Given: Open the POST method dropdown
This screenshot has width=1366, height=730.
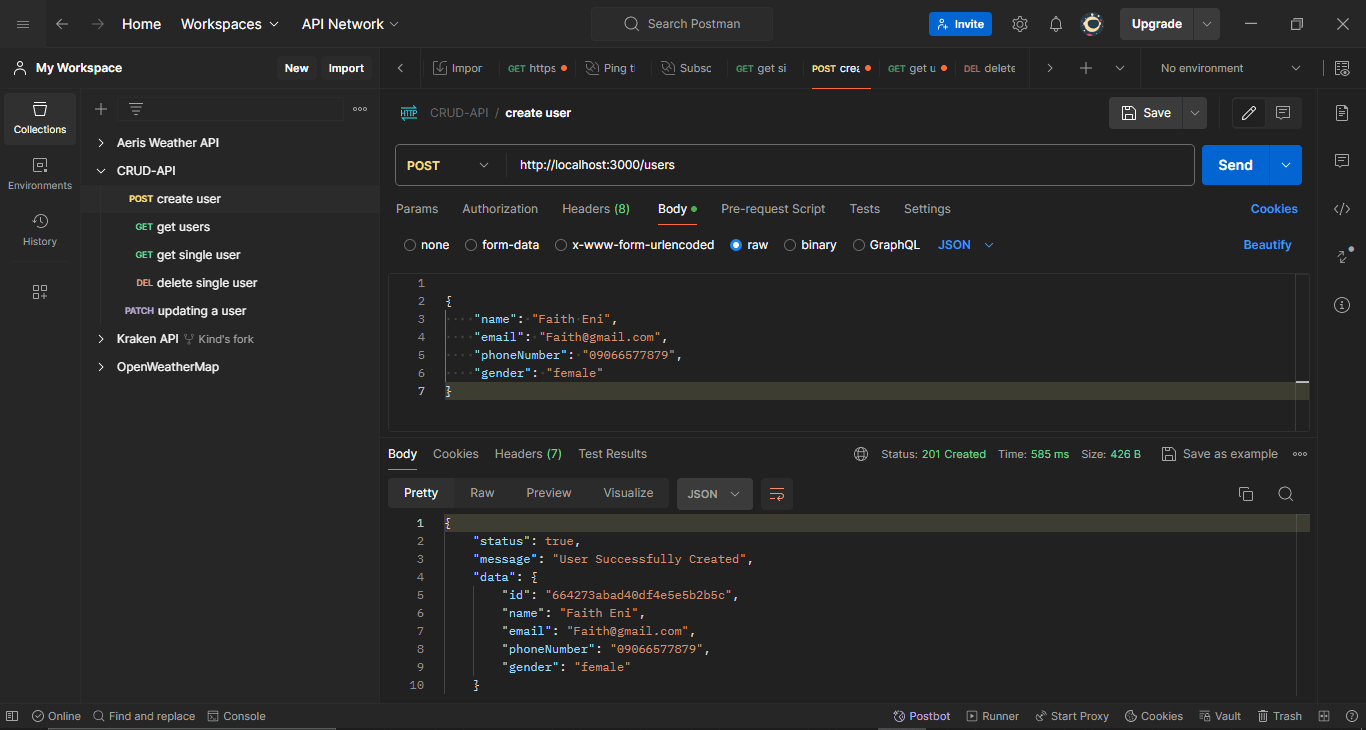Looking at the screenshot, I should pyautogui.click(x=448, y=165).
